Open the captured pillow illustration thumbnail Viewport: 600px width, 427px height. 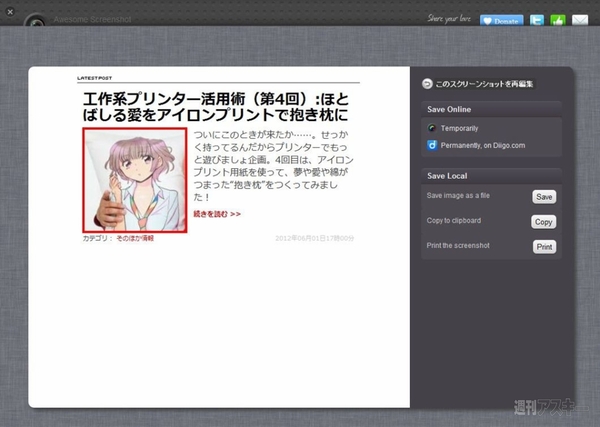135,180
